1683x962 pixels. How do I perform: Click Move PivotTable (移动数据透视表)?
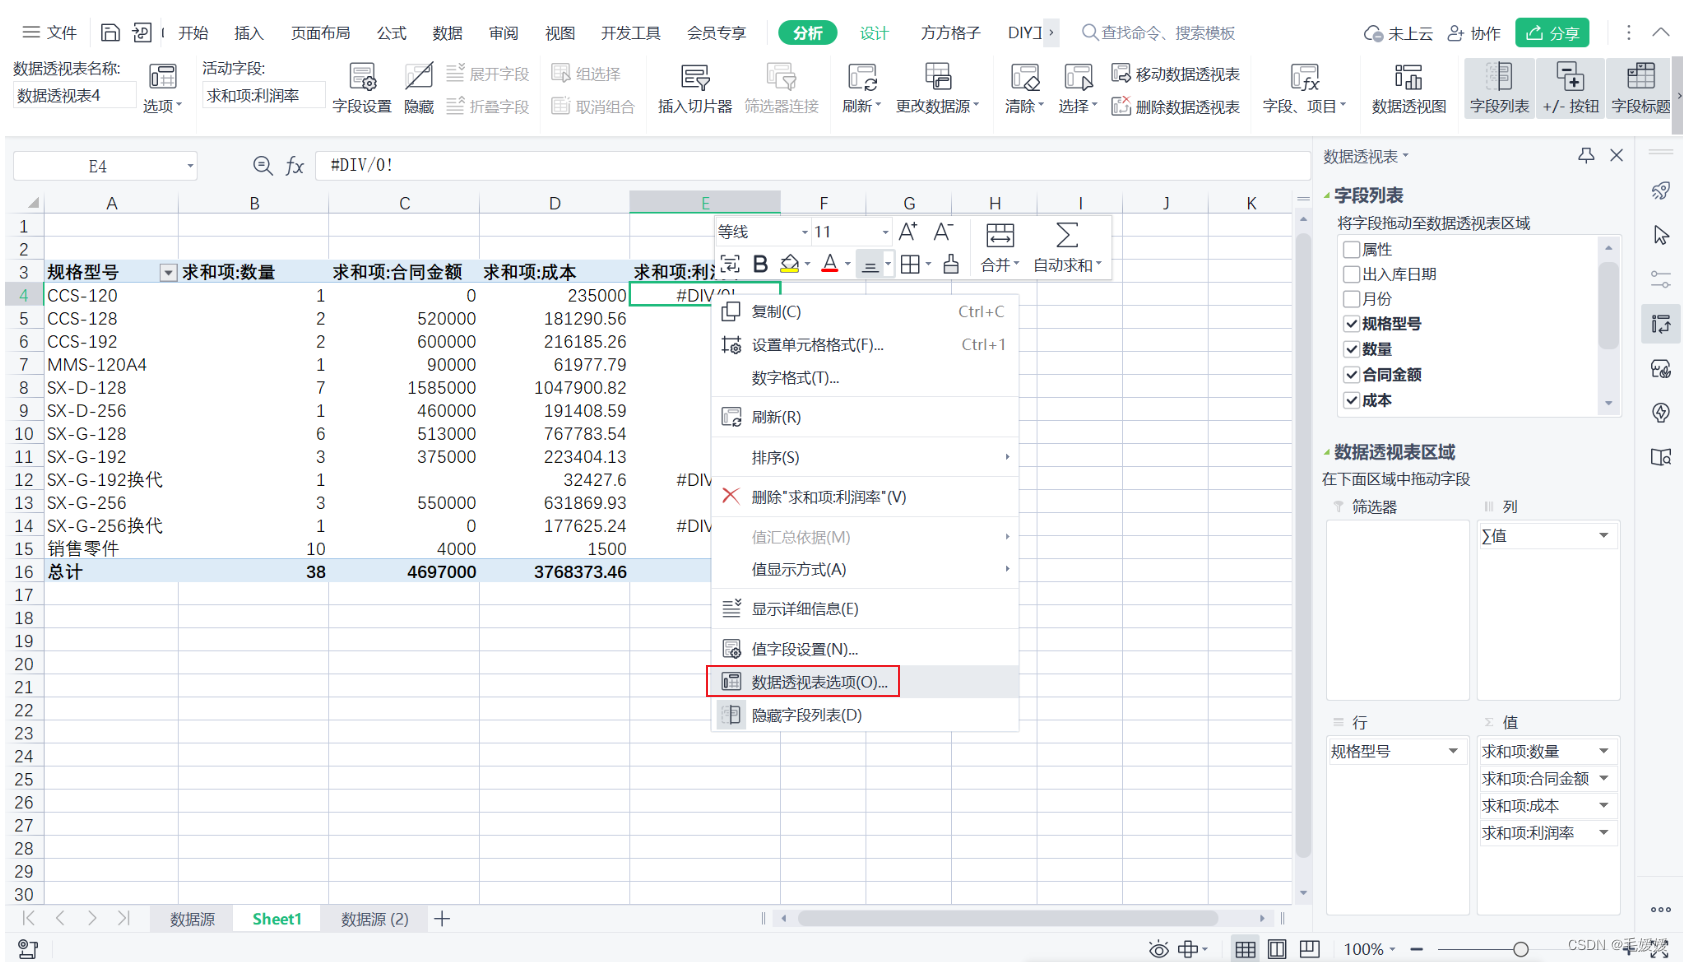point(1176,74)
